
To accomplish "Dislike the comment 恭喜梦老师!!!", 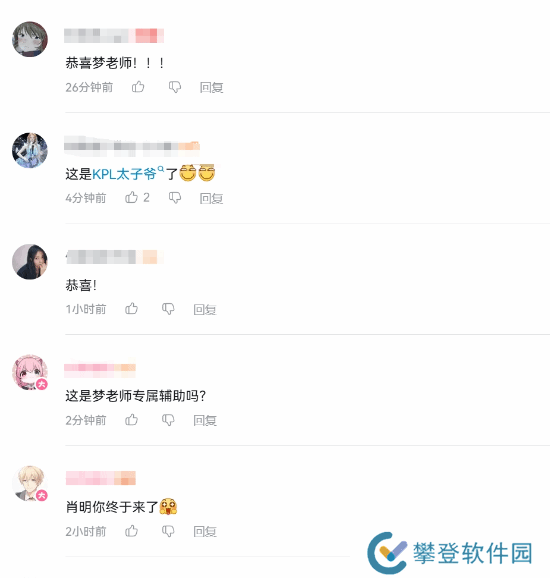I will coord(175,87).
